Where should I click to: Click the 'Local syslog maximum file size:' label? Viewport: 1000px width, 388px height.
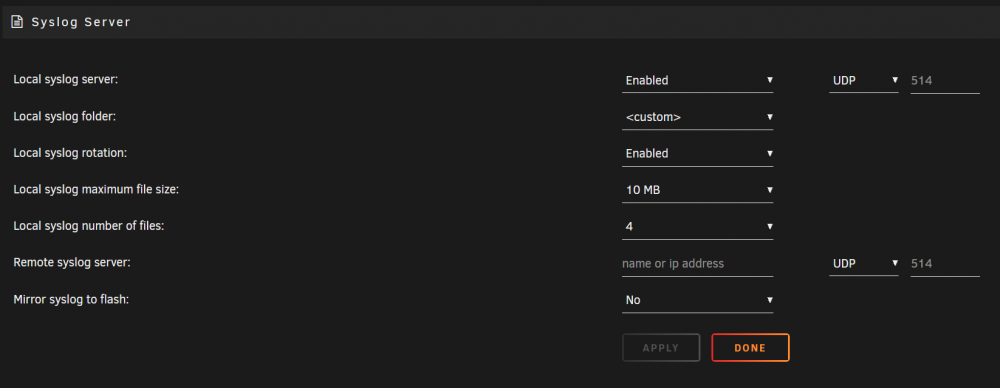tap(96, 190)
